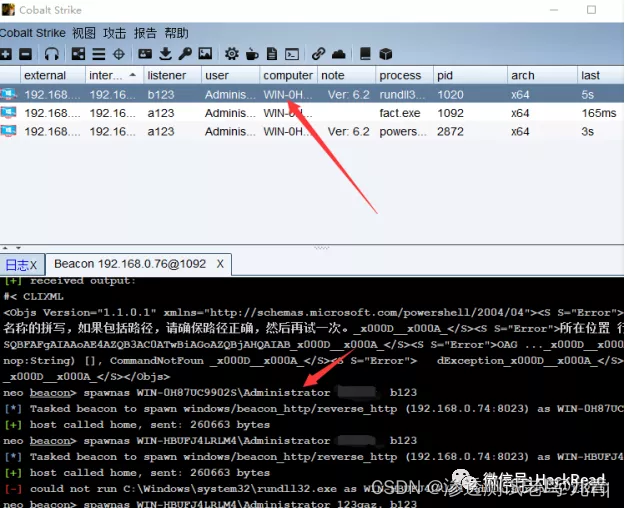This screenshot has height=508, width=625.
Task: Click the 5s last check-in value
Action: click(x=587, y=95)
